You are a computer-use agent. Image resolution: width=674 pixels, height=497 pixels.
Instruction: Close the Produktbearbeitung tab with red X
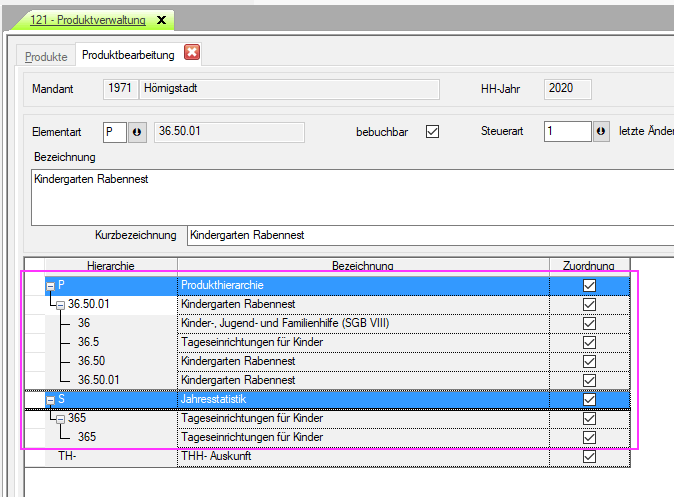[192, 53]
